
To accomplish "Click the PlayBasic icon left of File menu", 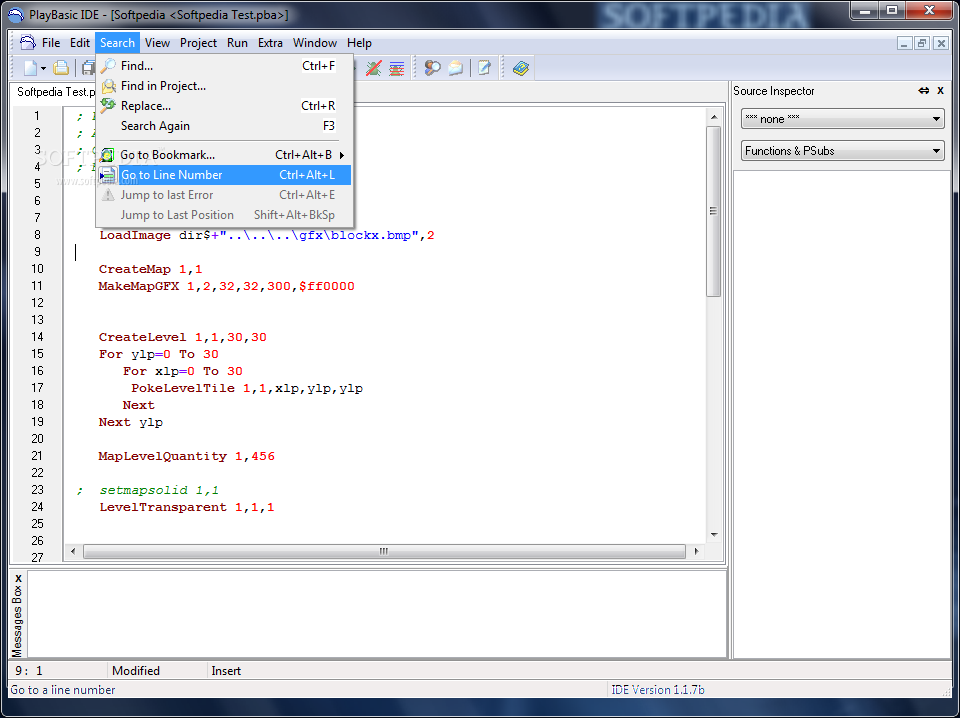I will (28, 42).
